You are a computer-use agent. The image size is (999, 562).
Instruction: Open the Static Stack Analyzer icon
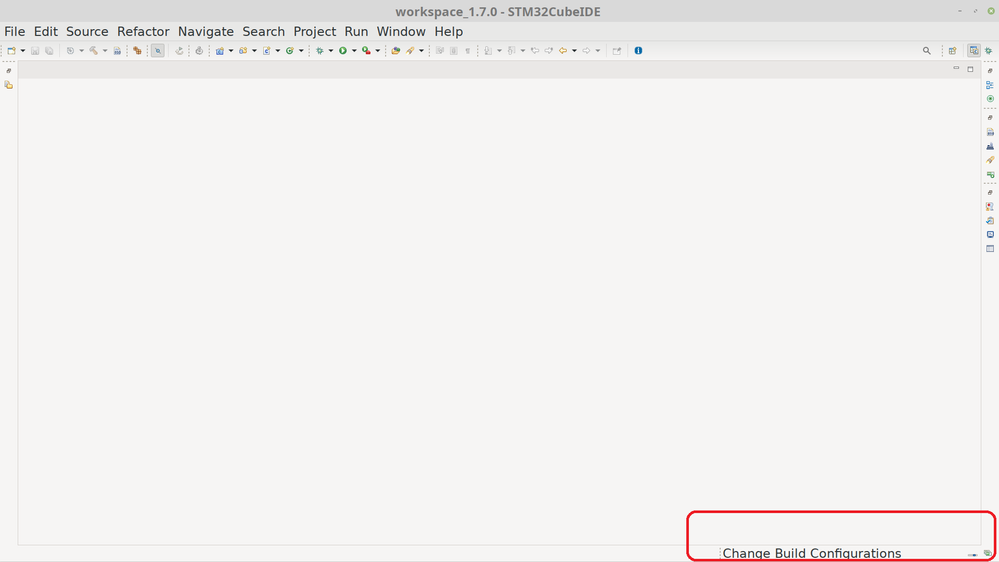tap(989, 146)
